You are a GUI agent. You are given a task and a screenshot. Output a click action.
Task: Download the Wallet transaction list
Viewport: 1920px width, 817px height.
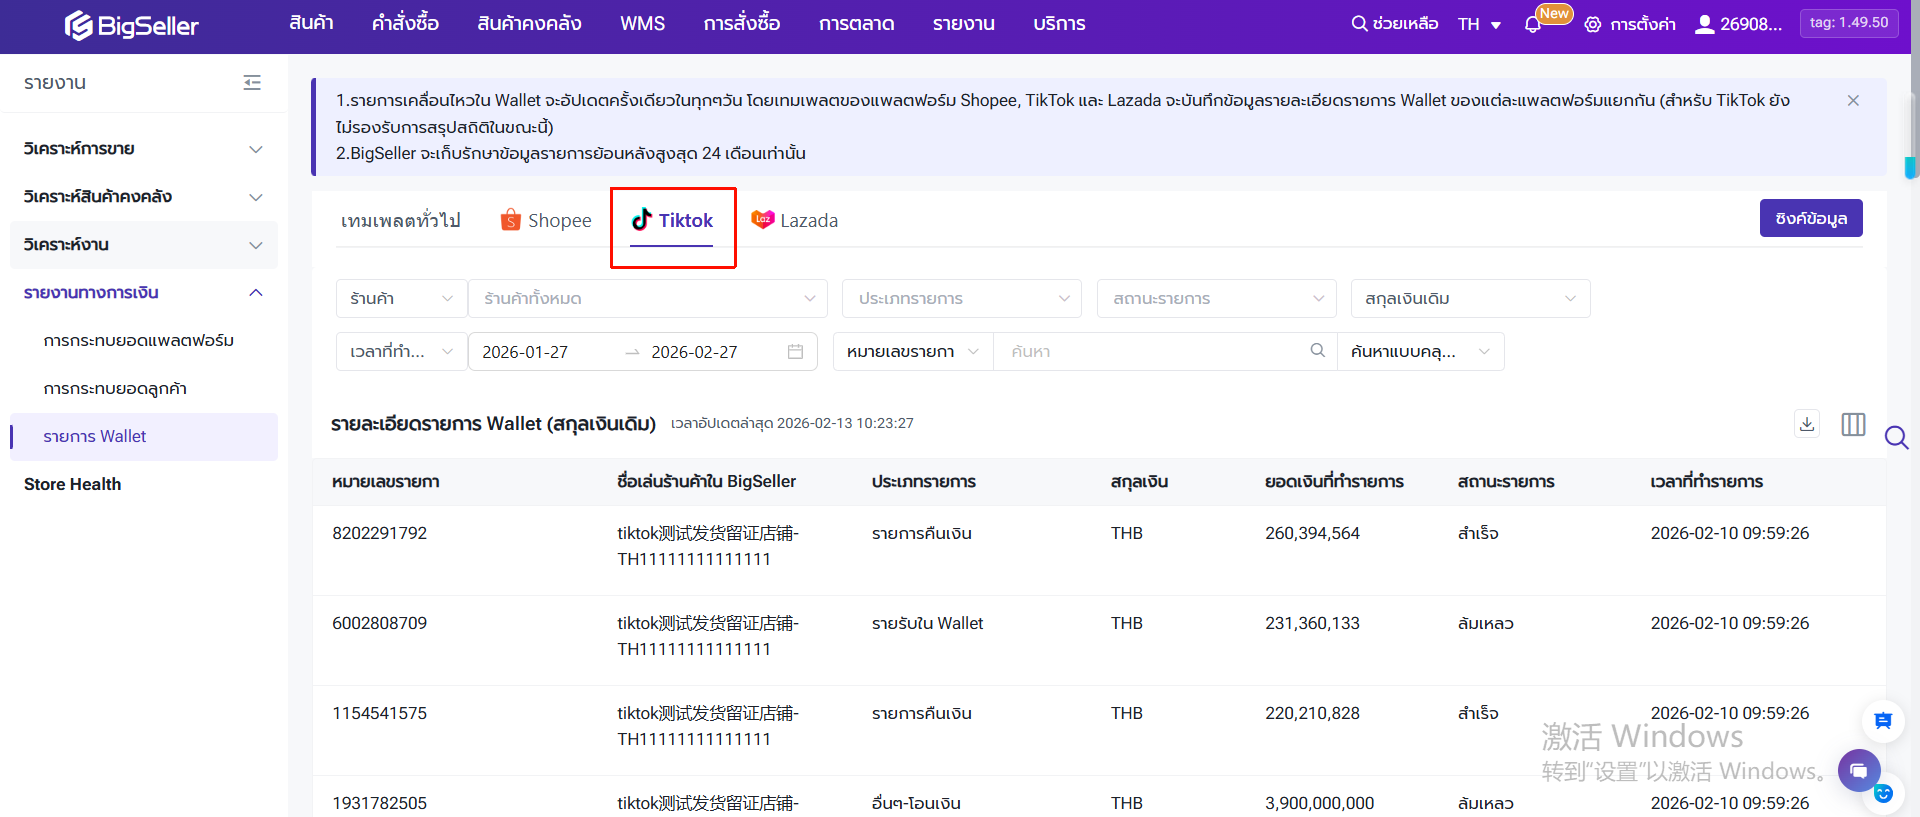pyautogui.click(x=1806, y=424)
